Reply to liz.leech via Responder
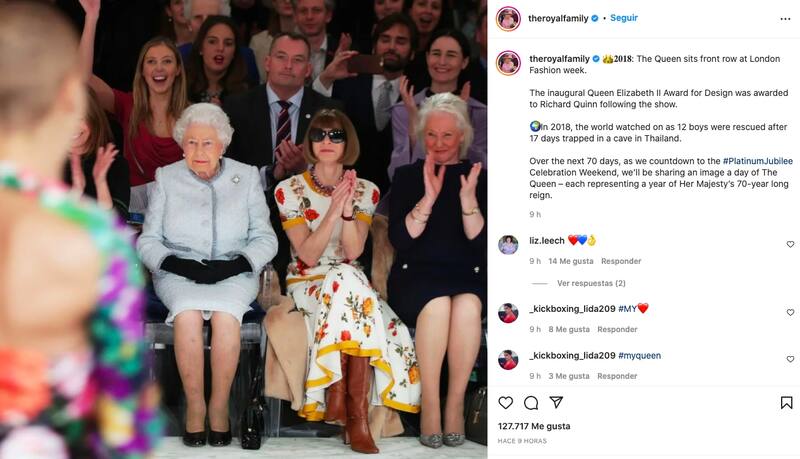Image resolution: width=800 pixels, height=459 pixels. [x=621, y=261]
